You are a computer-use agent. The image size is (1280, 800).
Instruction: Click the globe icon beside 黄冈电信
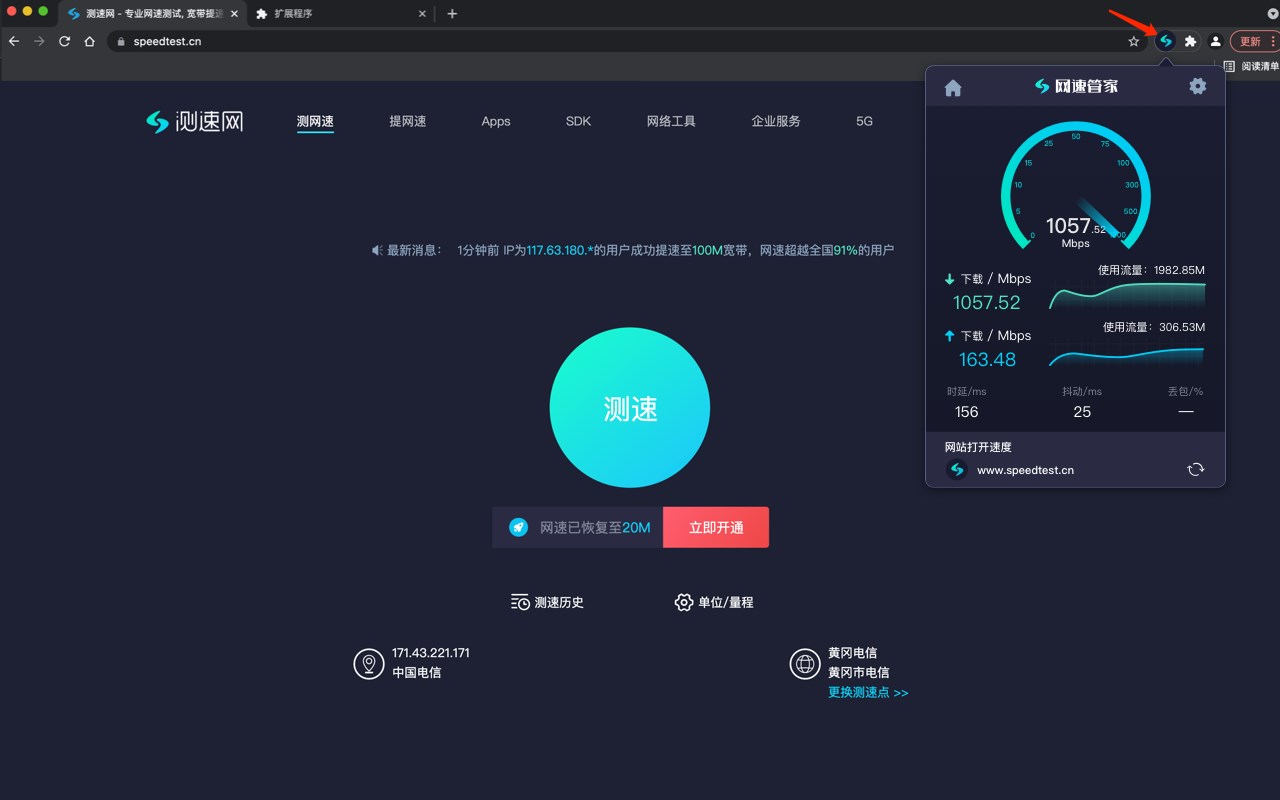click(805, 663)
